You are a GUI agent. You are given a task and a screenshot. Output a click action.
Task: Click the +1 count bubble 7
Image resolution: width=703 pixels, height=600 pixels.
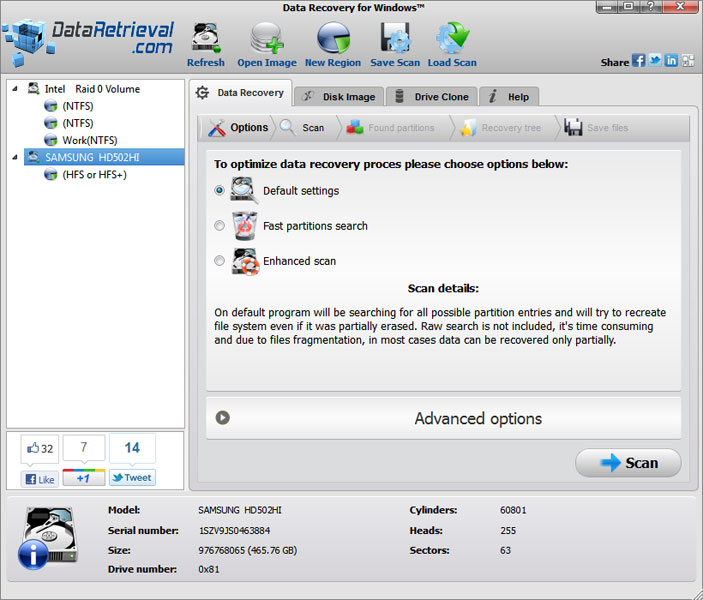(84, 447)
